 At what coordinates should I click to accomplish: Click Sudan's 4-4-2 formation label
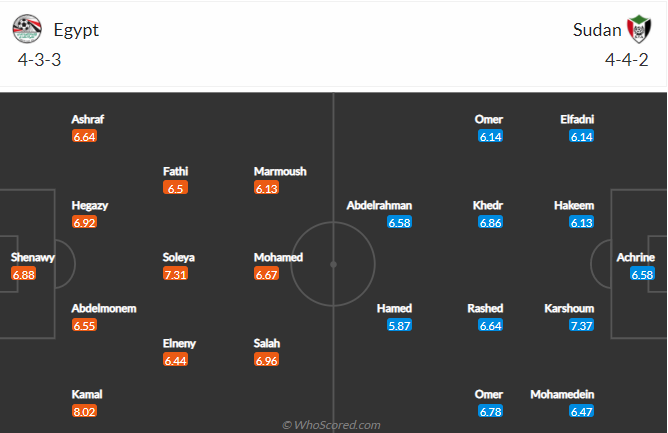click(x=627, y=60)
